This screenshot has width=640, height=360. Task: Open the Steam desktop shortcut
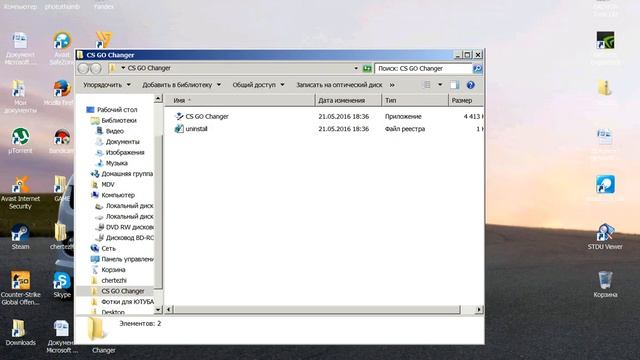click(x=20, y=237)
